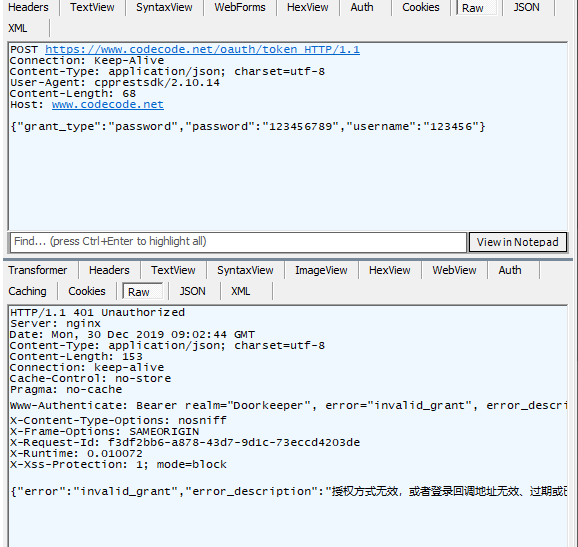
Task: Click the response JSON invalid_grant error body
Action: coord(289,492)
